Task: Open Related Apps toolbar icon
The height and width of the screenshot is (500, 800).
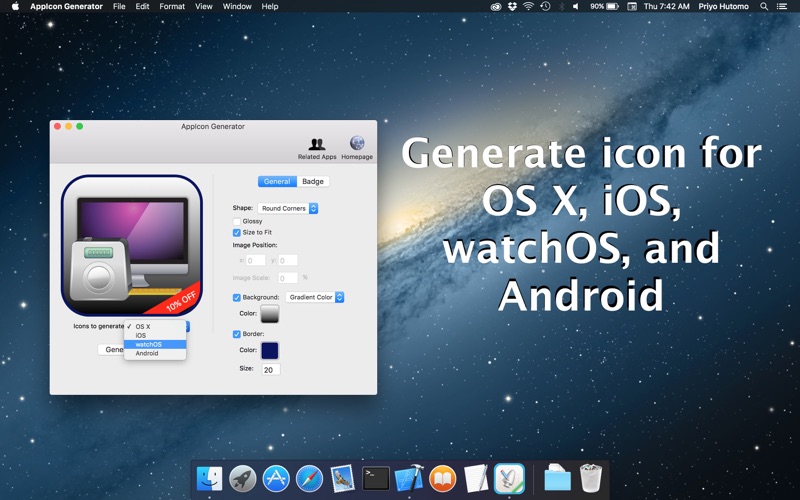Action: pos(317,144)
